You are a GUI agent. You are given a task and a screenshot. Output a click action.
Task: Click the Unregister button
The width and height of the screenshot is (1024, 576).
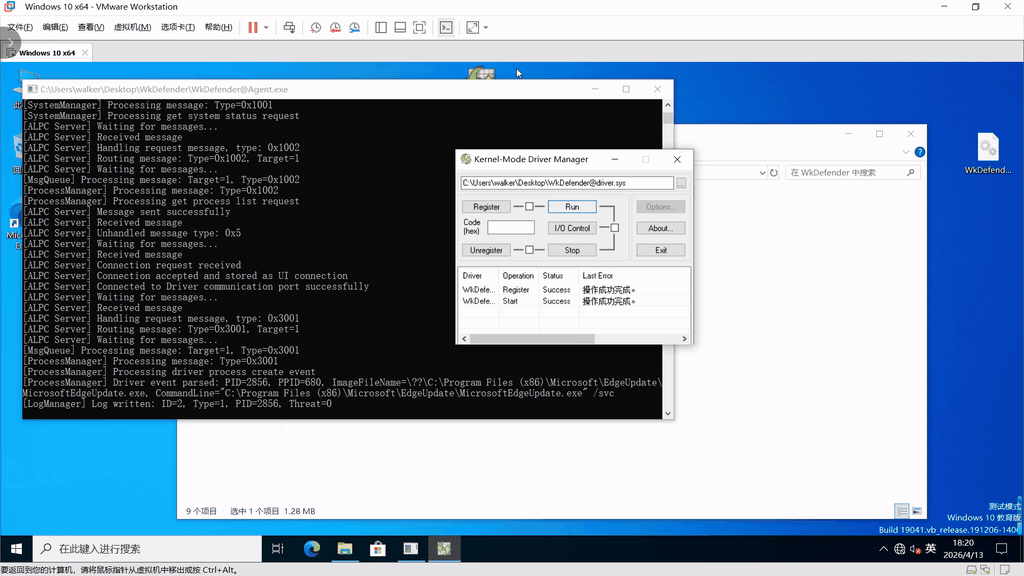[x=487, y=250]
